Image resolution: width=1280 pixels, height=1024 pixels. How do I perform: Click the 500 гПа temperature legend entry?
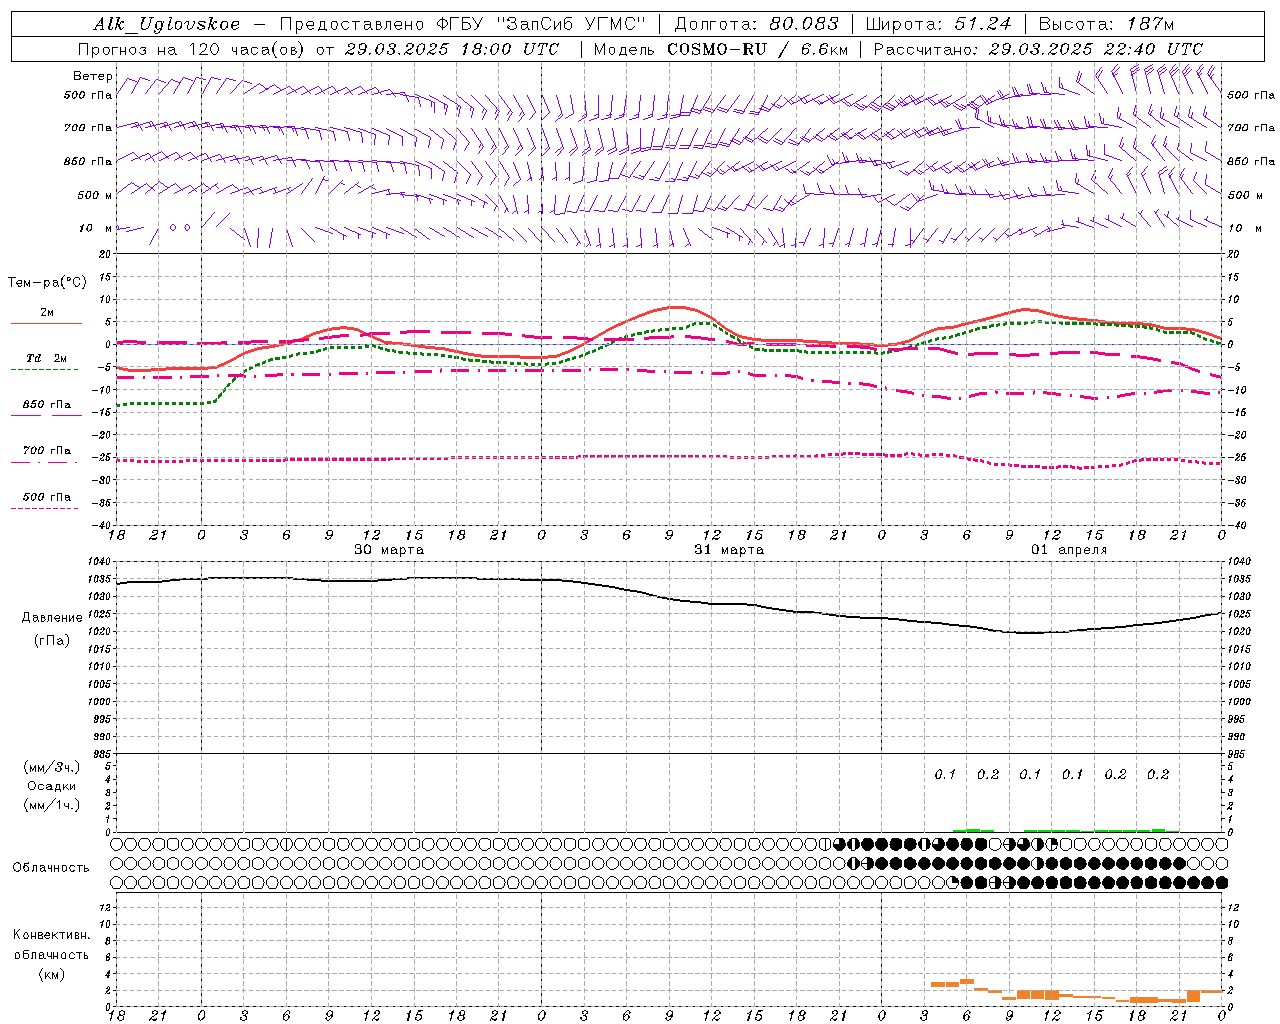(47, 497)
